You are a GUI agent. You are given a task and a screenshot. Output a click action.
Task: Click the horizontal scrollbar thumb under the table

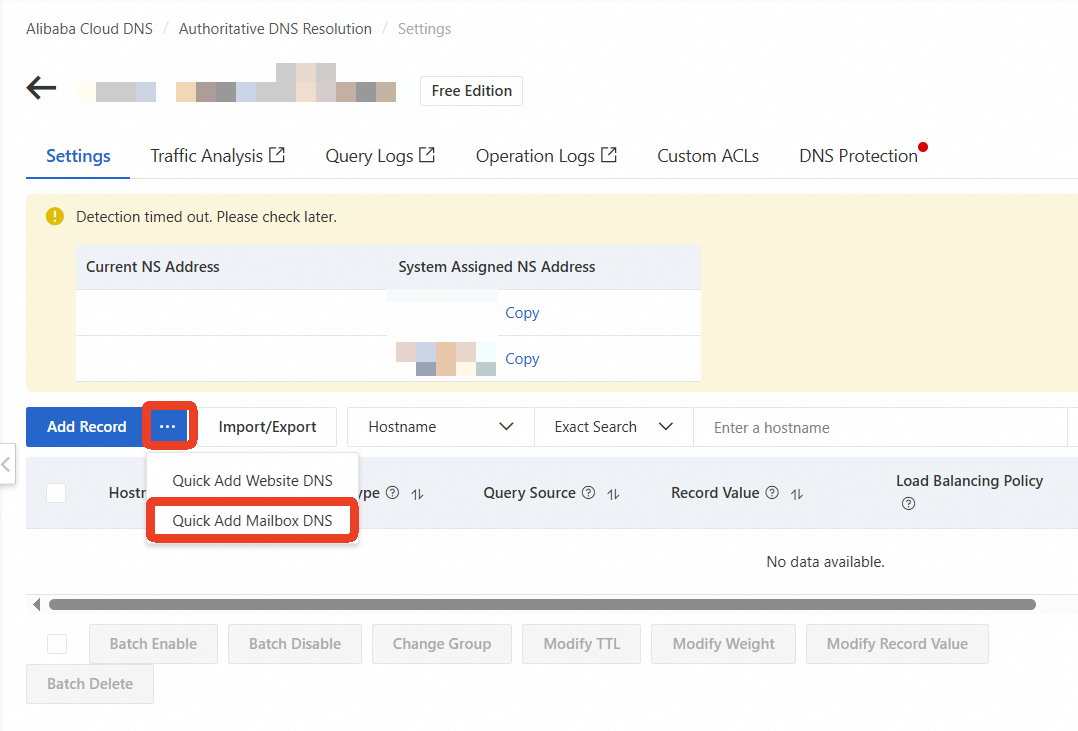pos(542,604)
